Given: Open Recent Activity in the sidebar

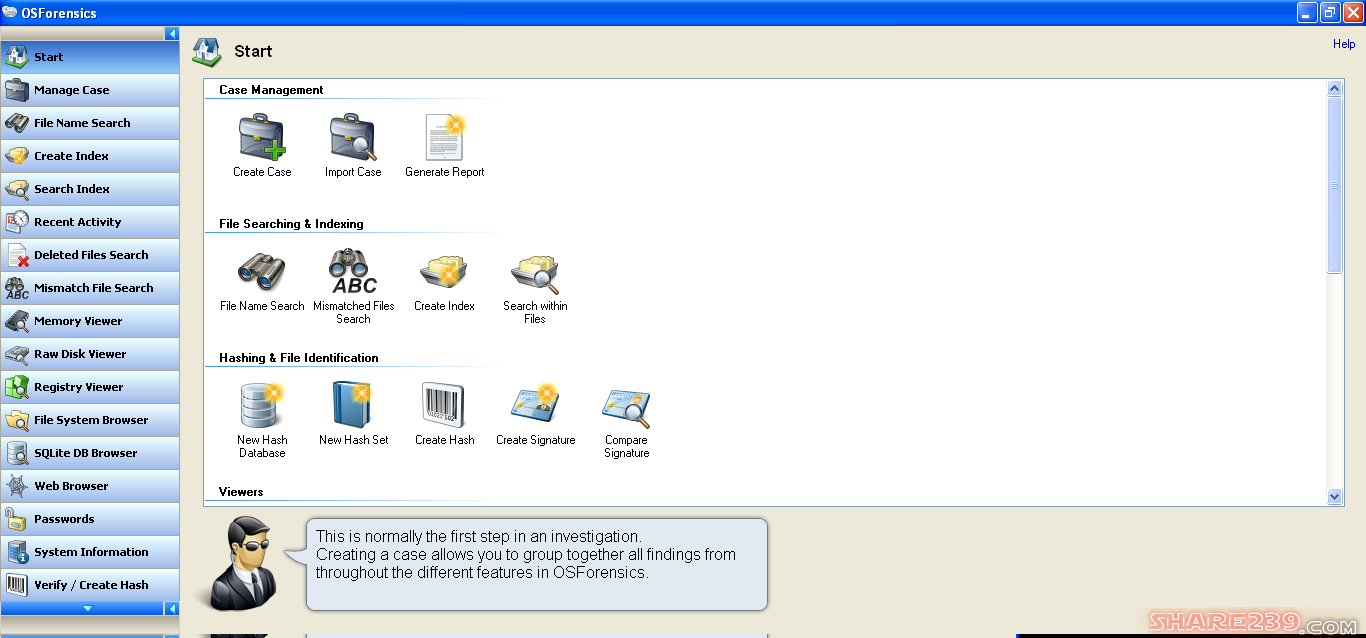Looking at the screenshot, I should point(90,222).
